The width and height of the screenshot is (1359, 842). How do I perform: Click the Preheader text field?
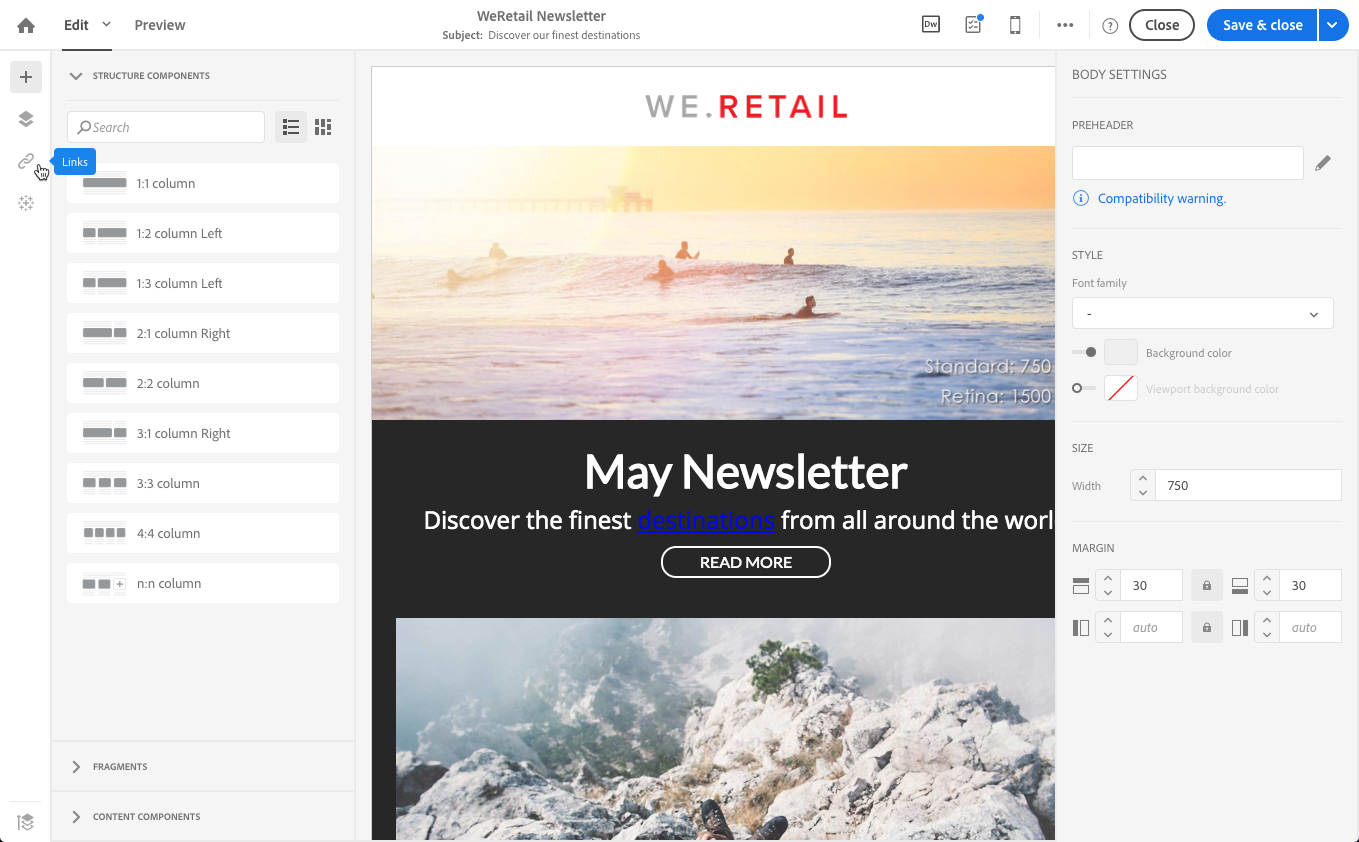click(1188, 163)
